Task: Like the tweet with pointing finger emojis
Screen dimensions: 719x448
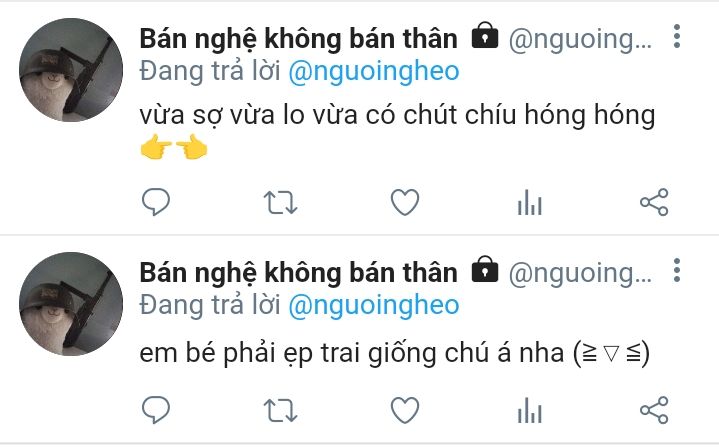Action: click(405, 202)
